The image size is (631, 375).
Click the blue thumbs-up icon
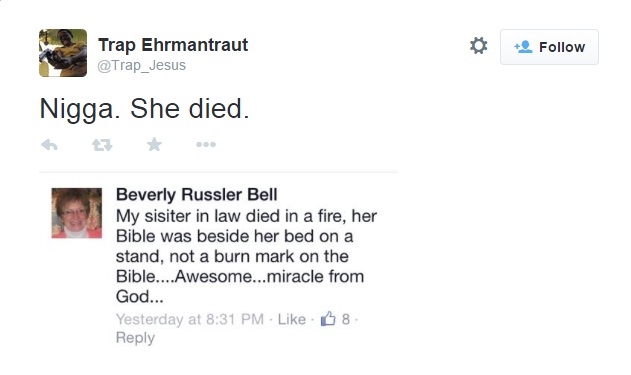tap(328, 319)
